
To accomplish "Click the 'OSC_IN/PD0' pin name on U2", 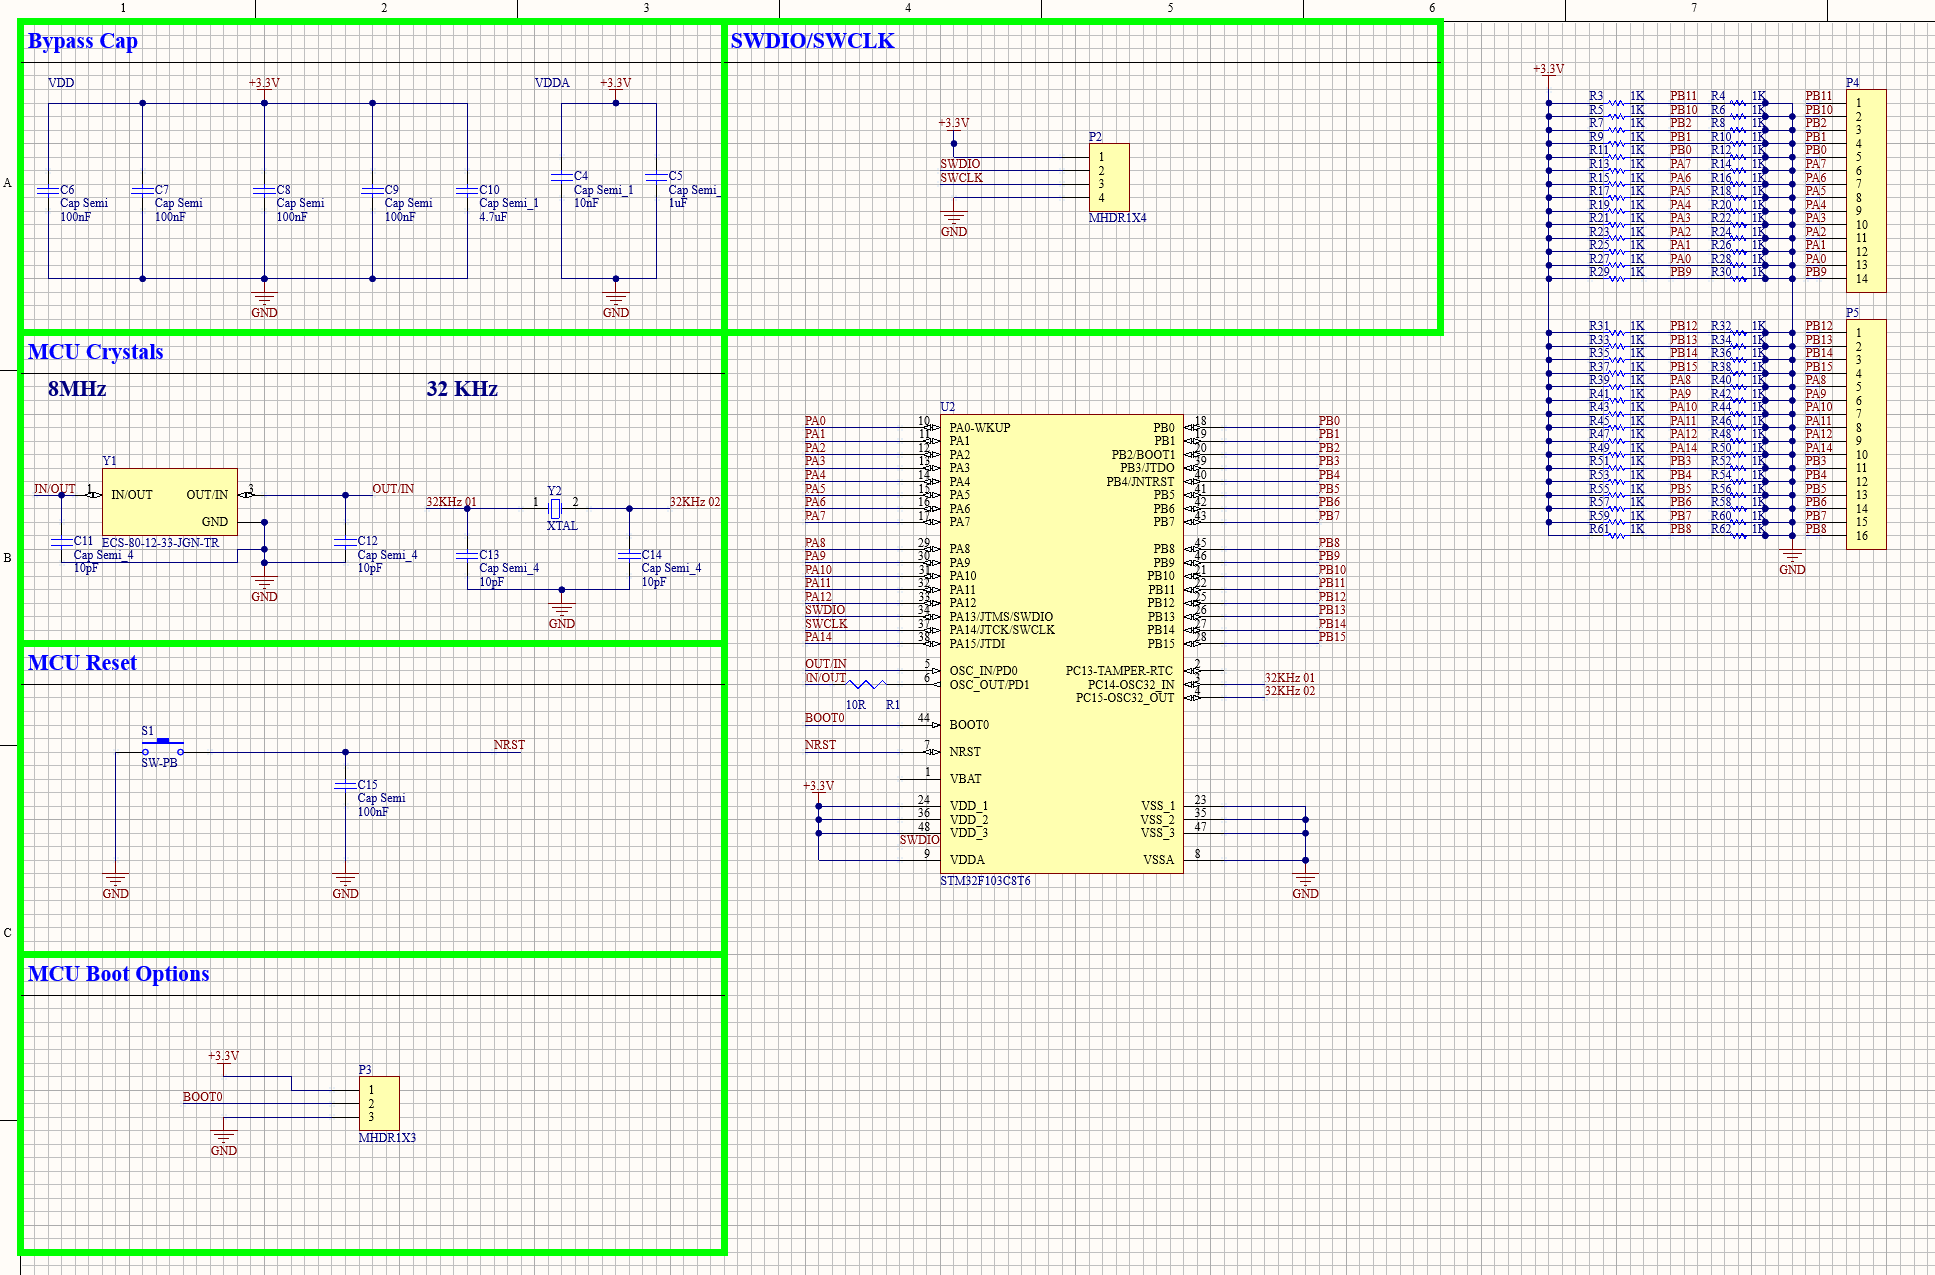I will click(x=983, y=671).
